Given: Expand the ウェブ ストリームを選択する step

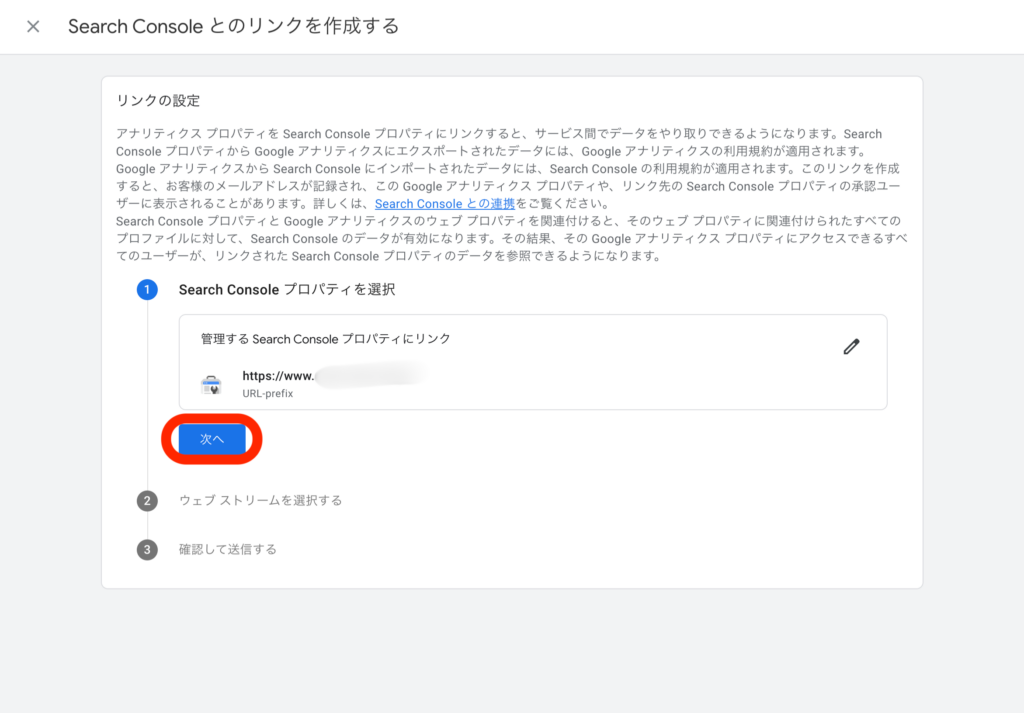Looking at the screenshot, I should pos(260,500).
